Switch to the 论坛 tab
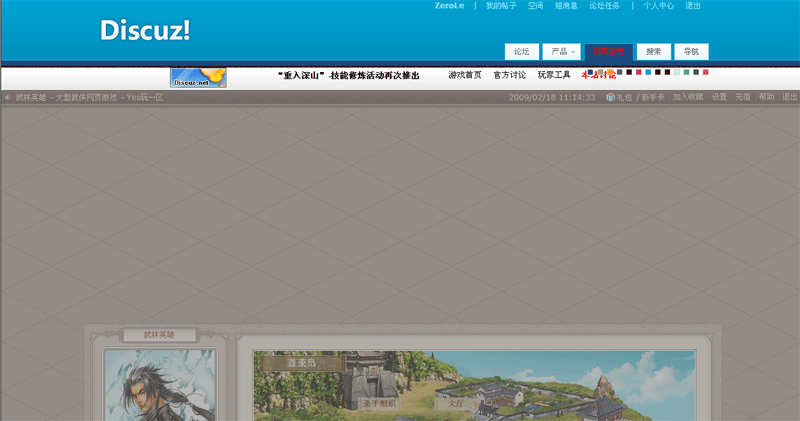800x421 pixels. point(522,52)
